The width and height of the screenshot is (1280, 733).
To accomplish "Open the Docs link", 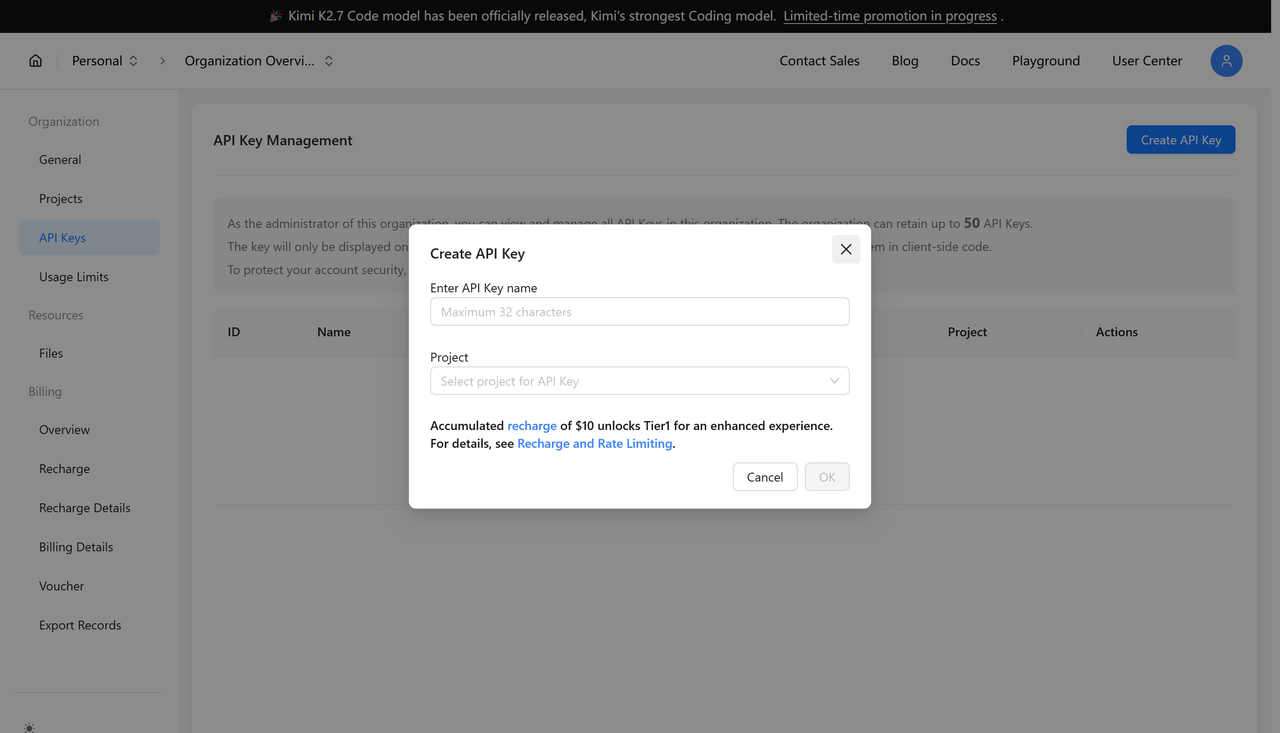I will click(x=965, y=61).
